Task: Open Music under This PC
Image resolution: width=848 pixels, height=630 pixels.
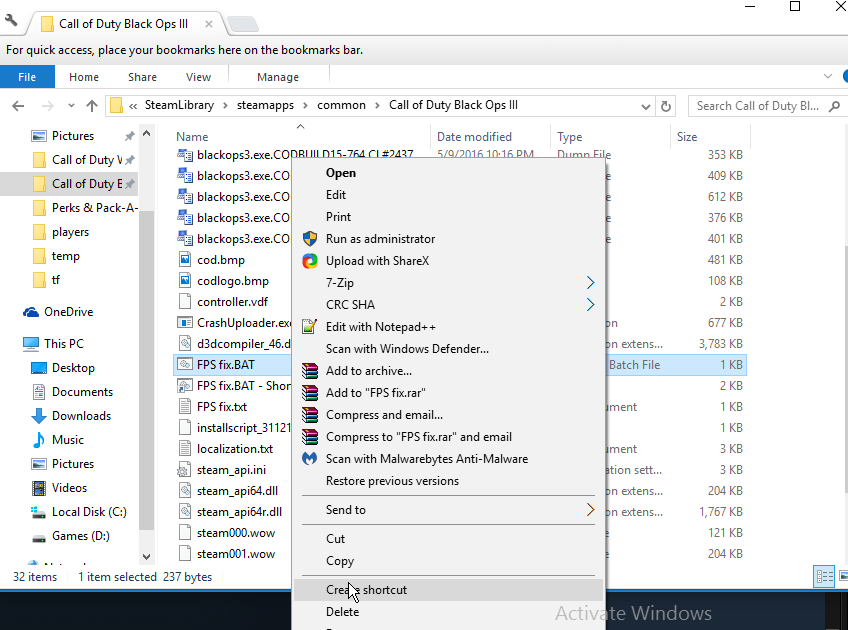Action: pos(68,440)
